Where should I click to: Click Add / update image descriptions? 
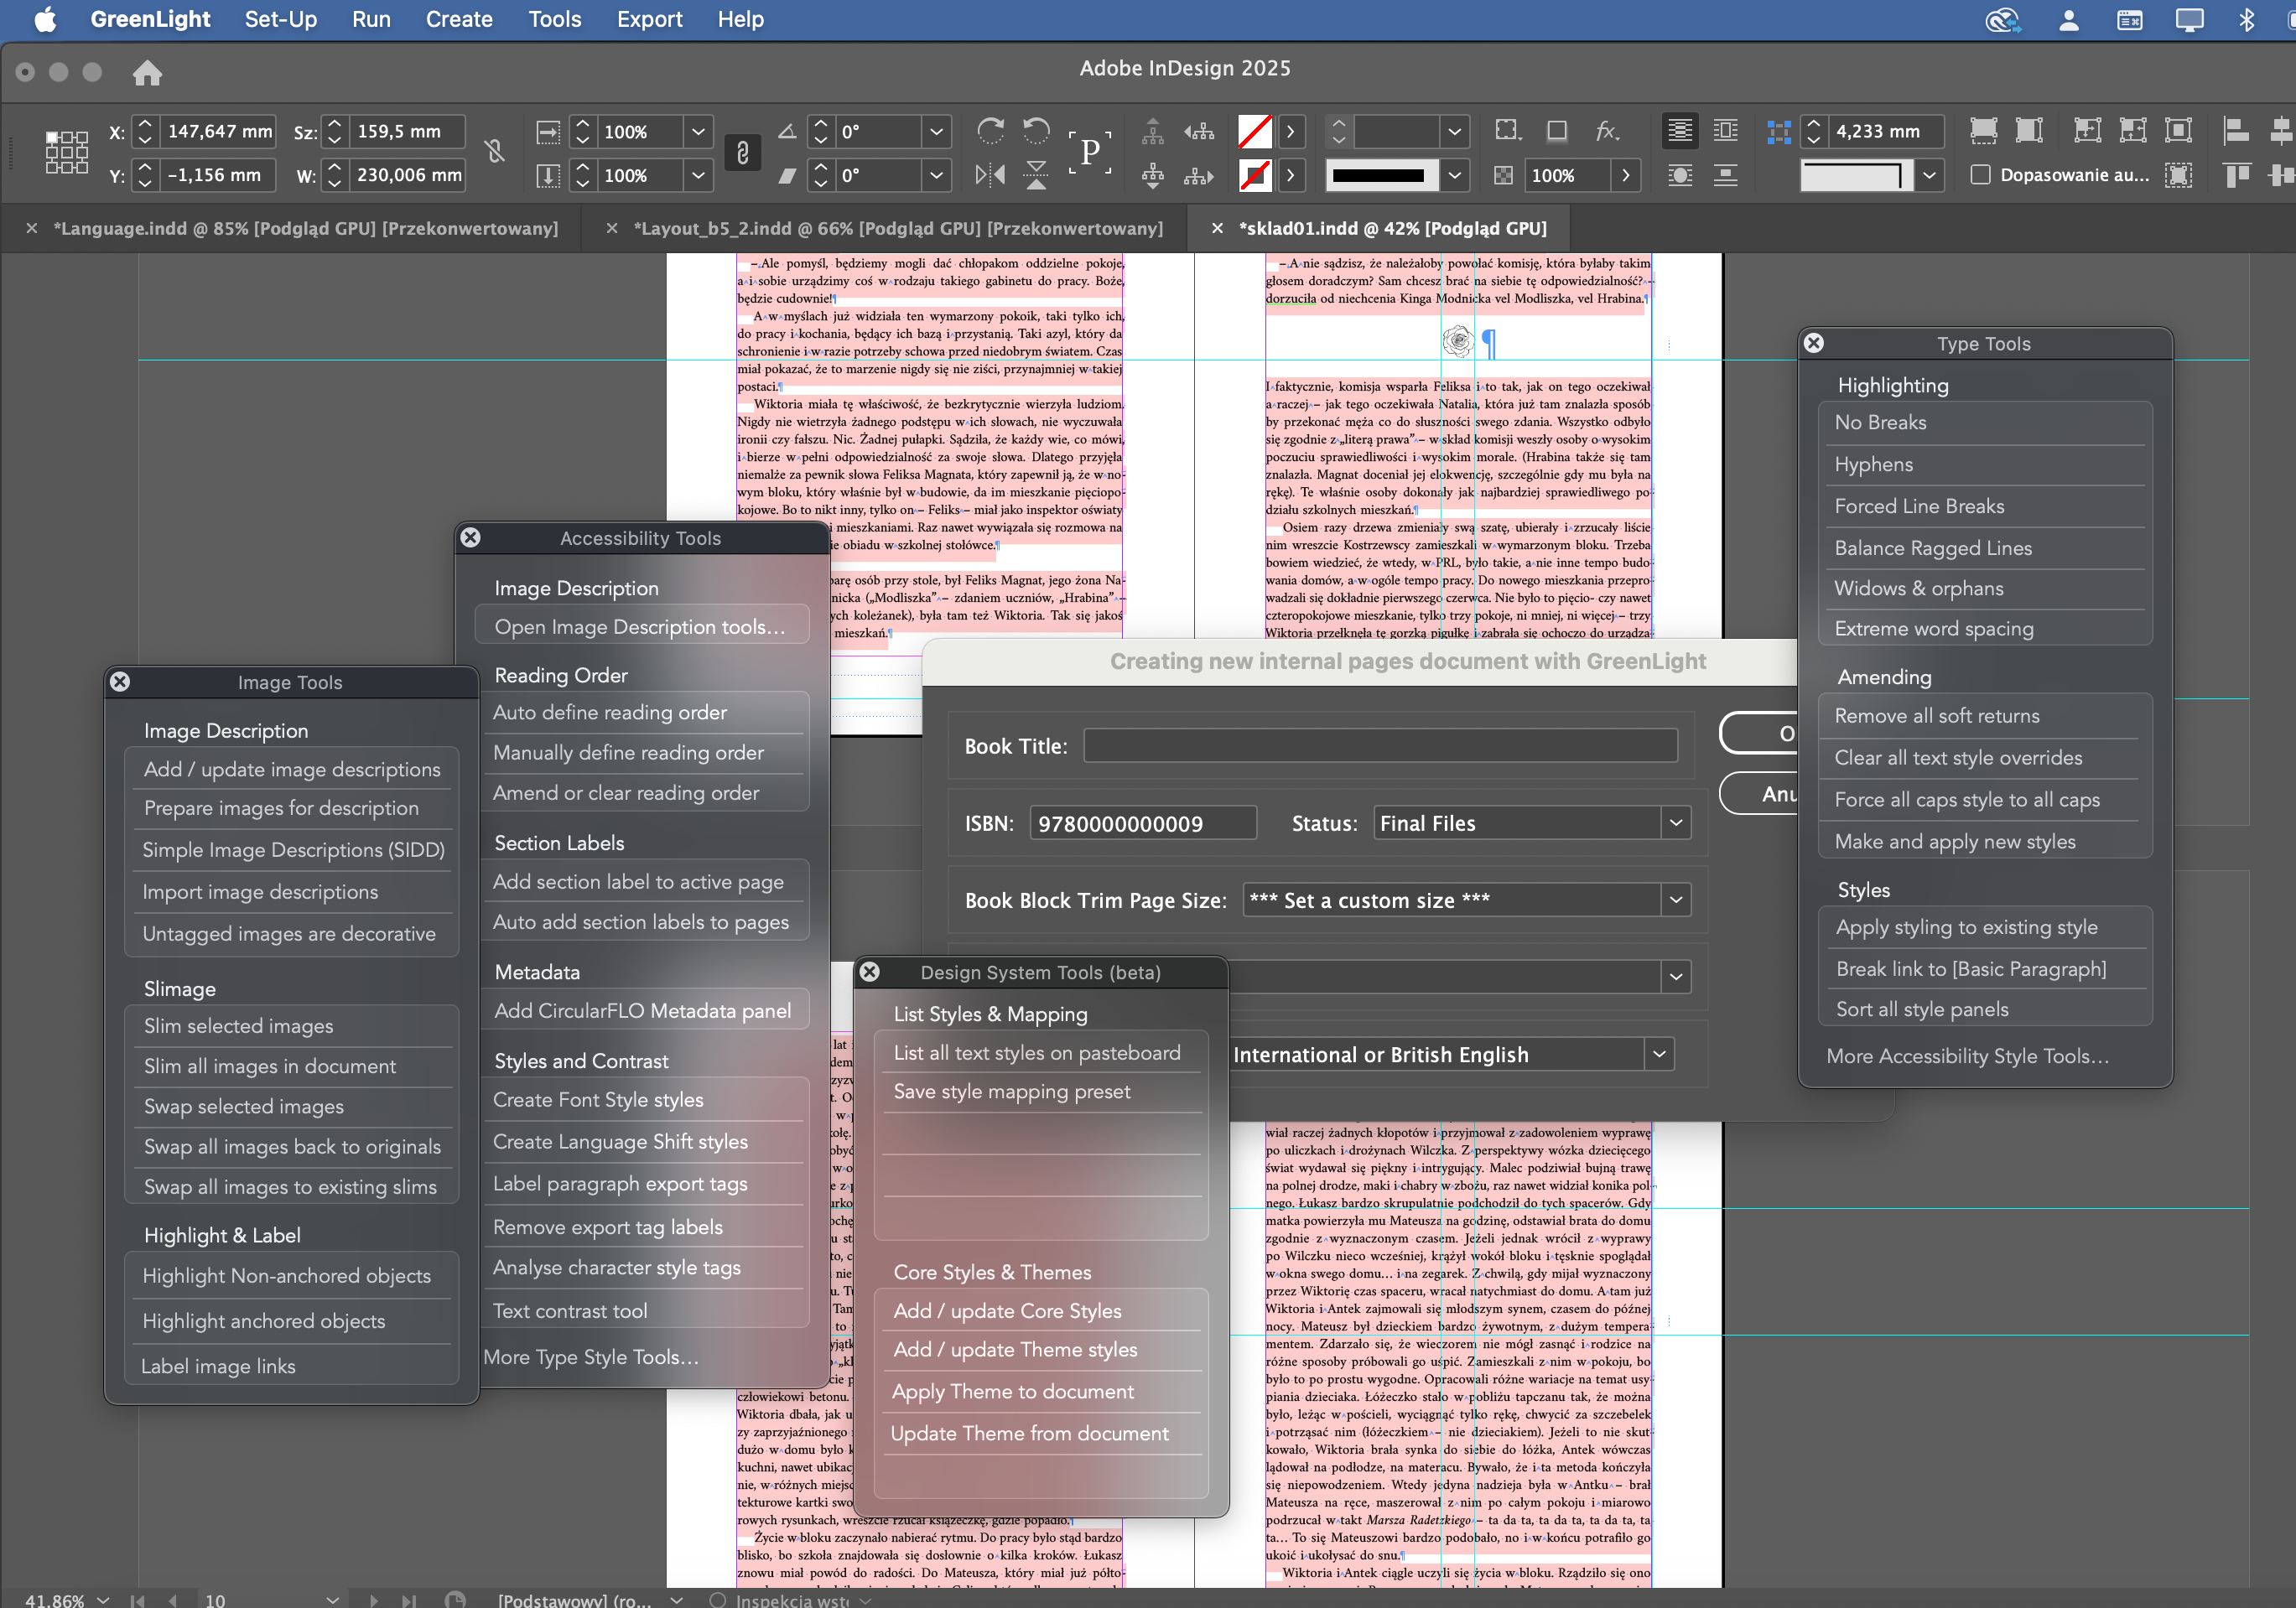coord(292,769)
